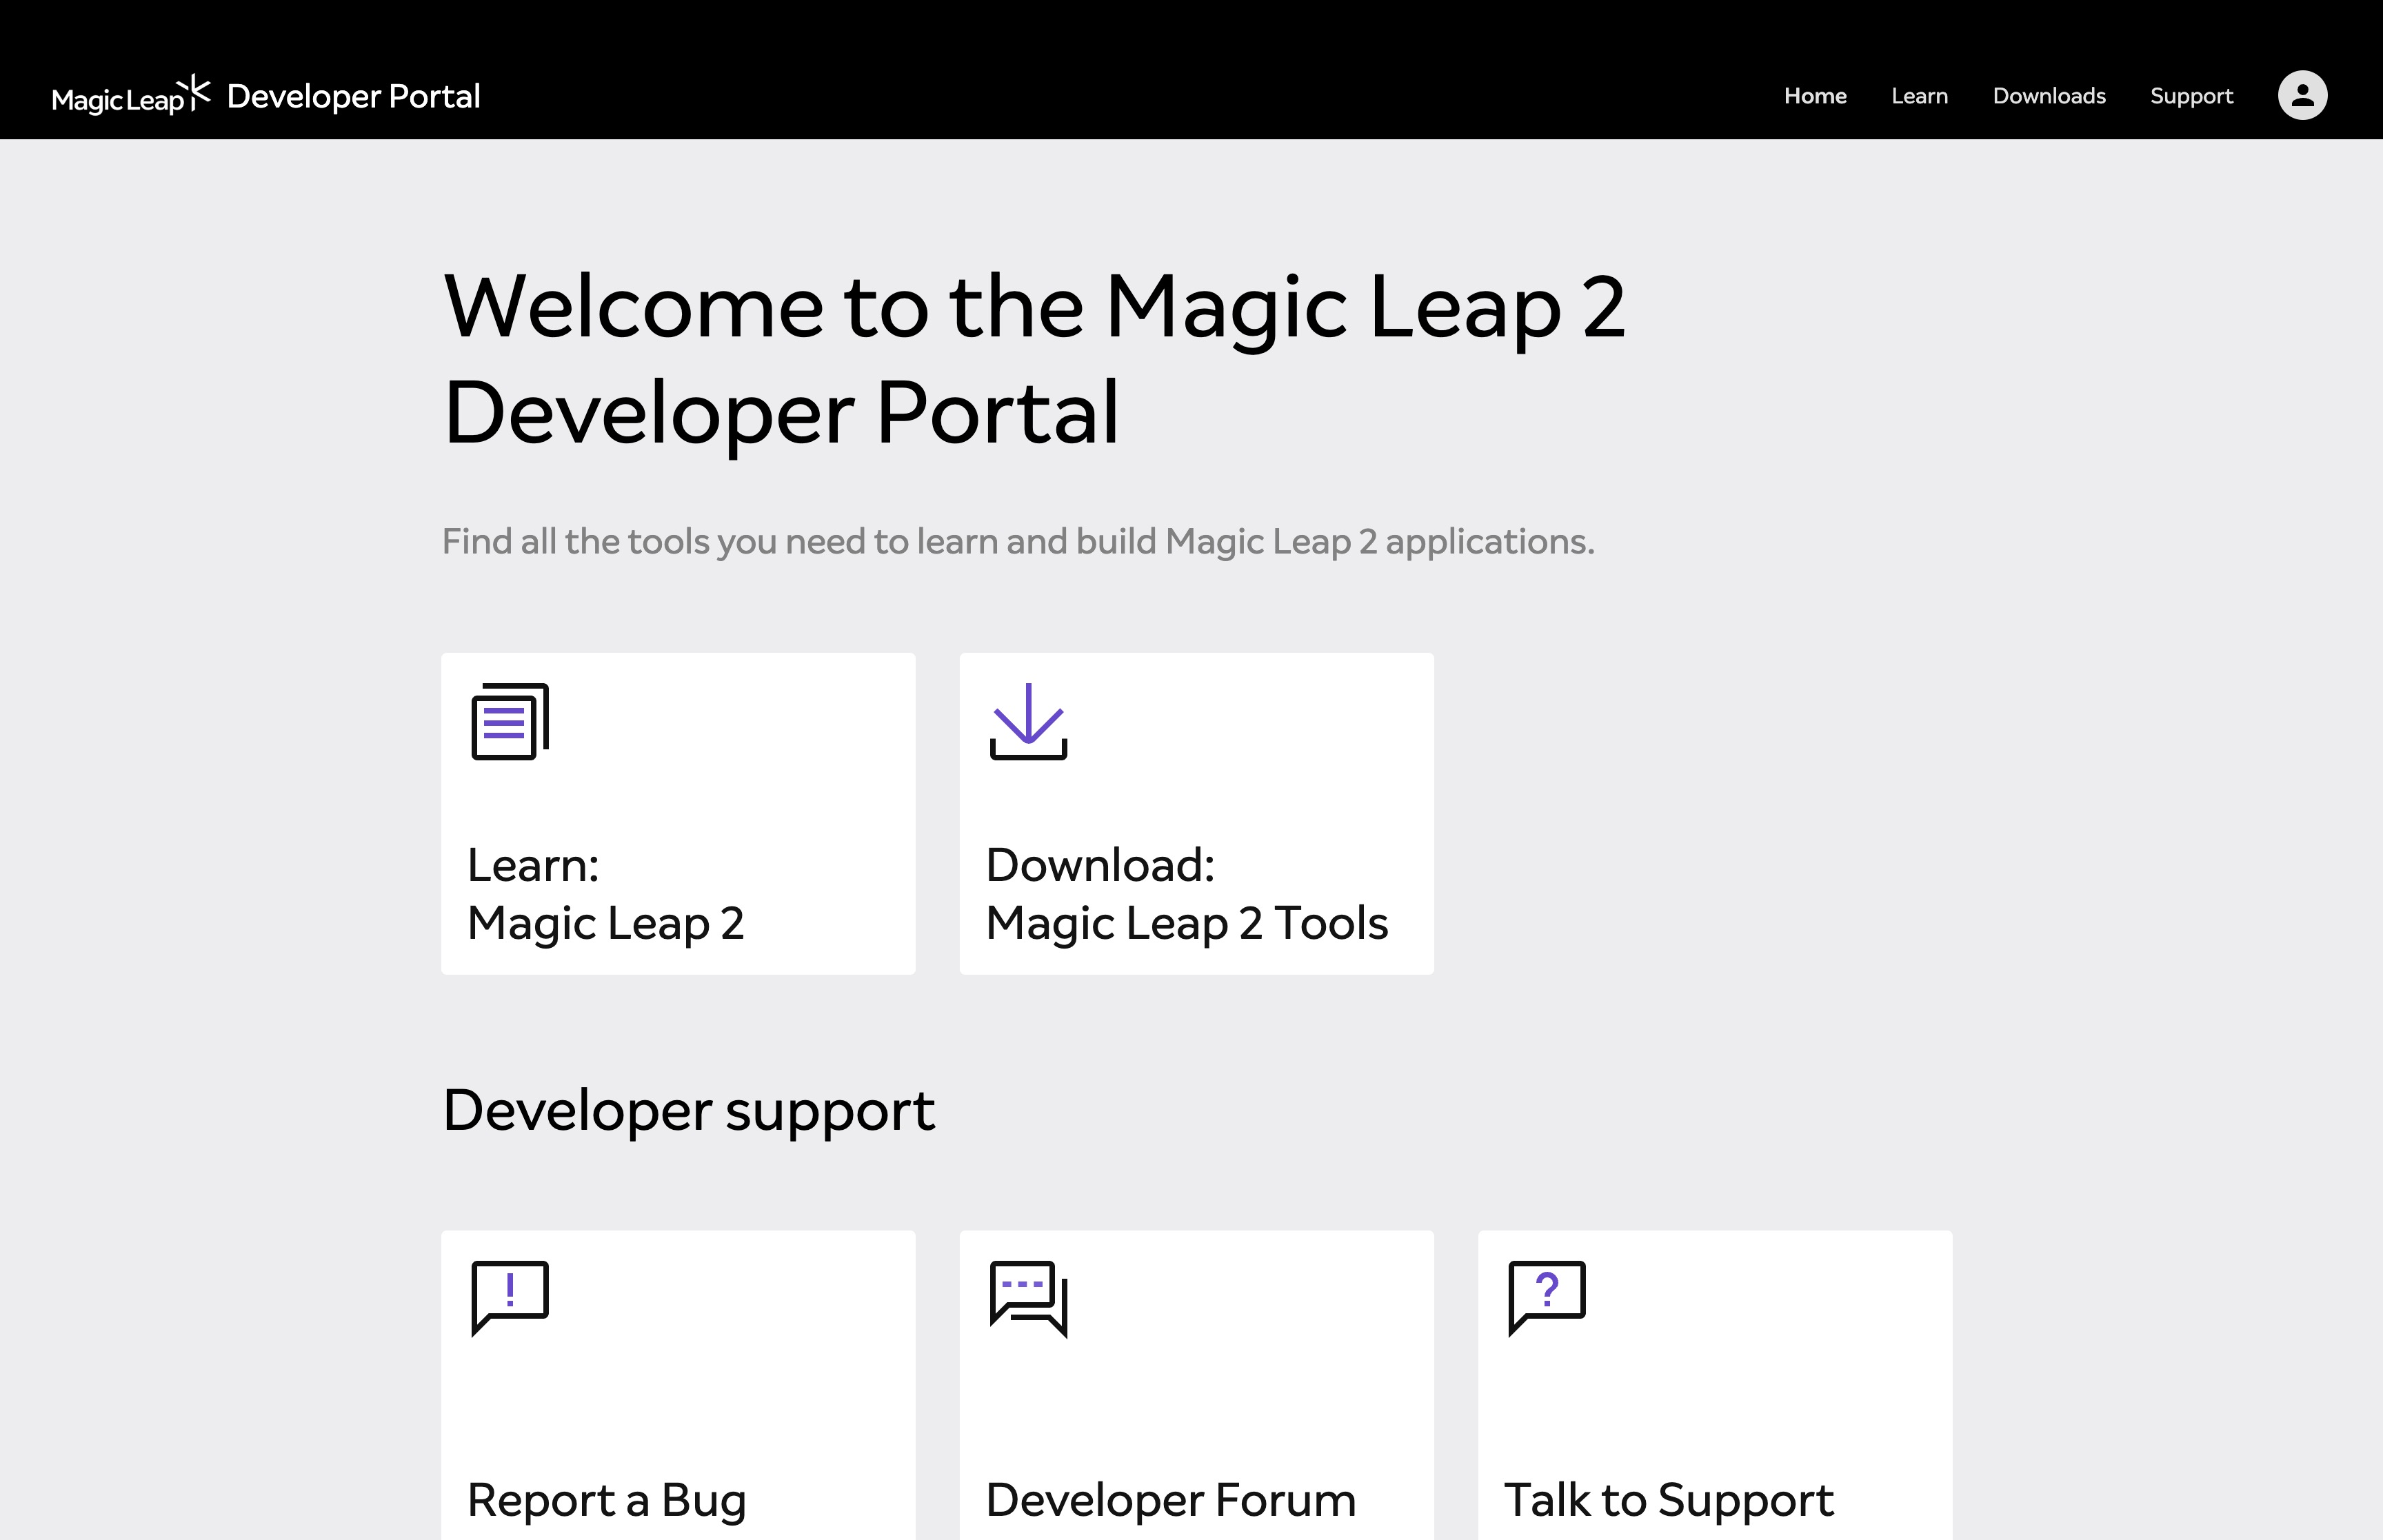Go to Downloads in navigation bar
Viewport: 2383px width, 1540px height.
click(2049, 96)
